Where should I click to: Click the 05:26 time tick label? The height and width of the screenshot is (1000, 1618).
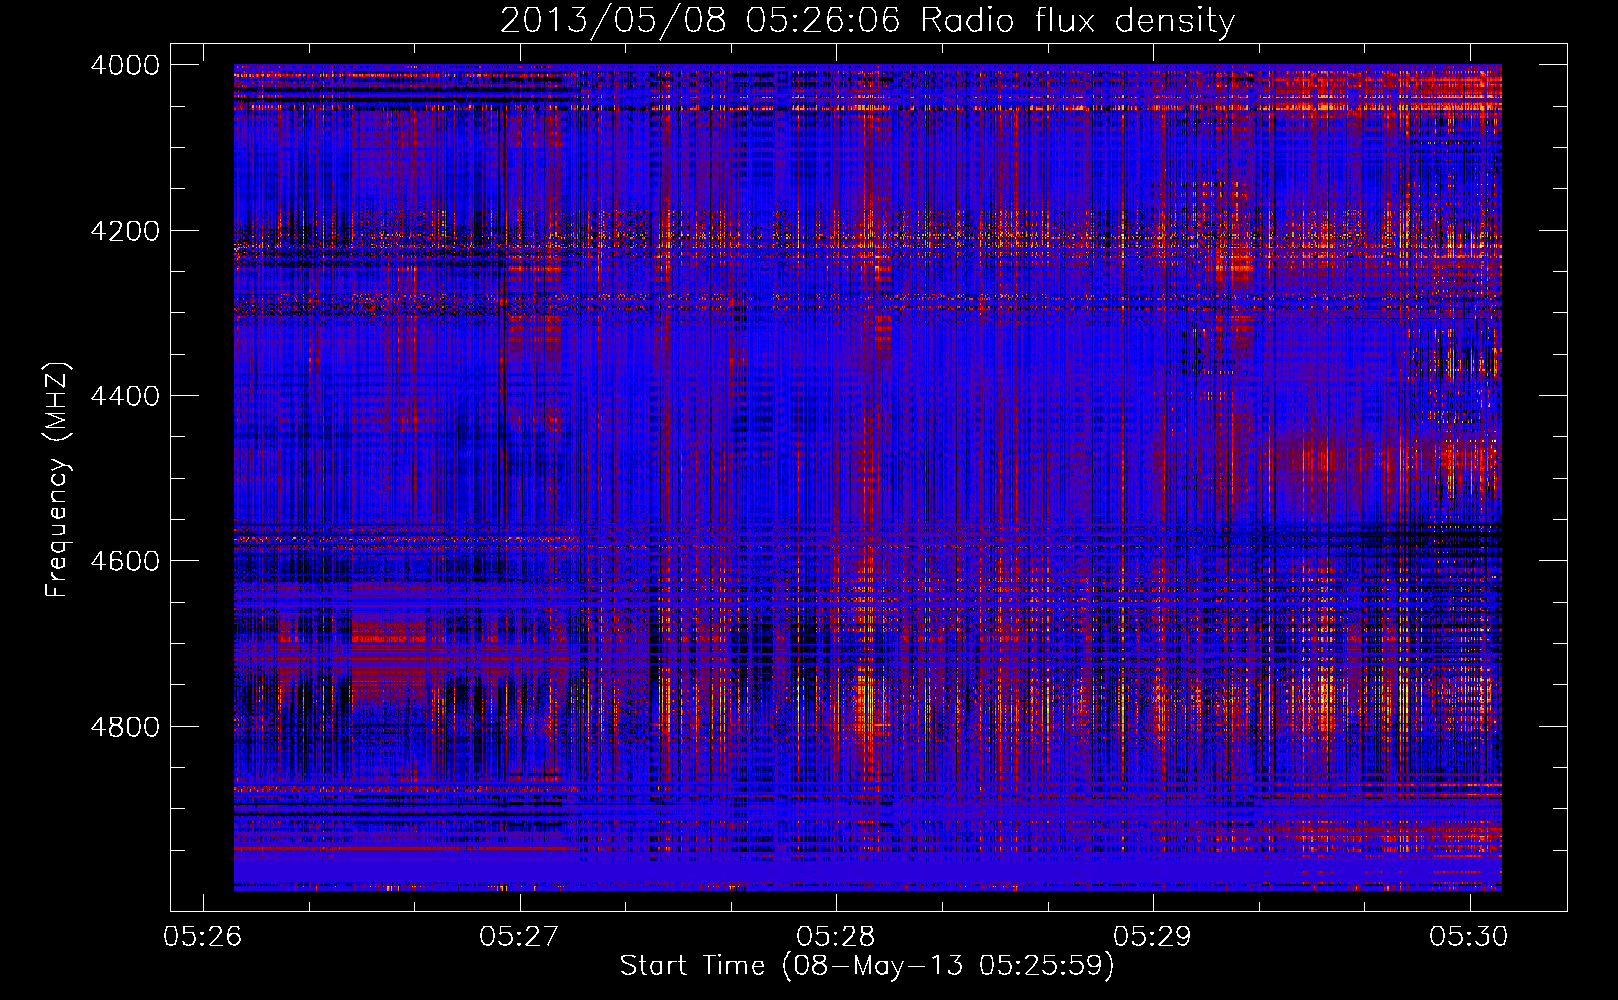[203, 936]
